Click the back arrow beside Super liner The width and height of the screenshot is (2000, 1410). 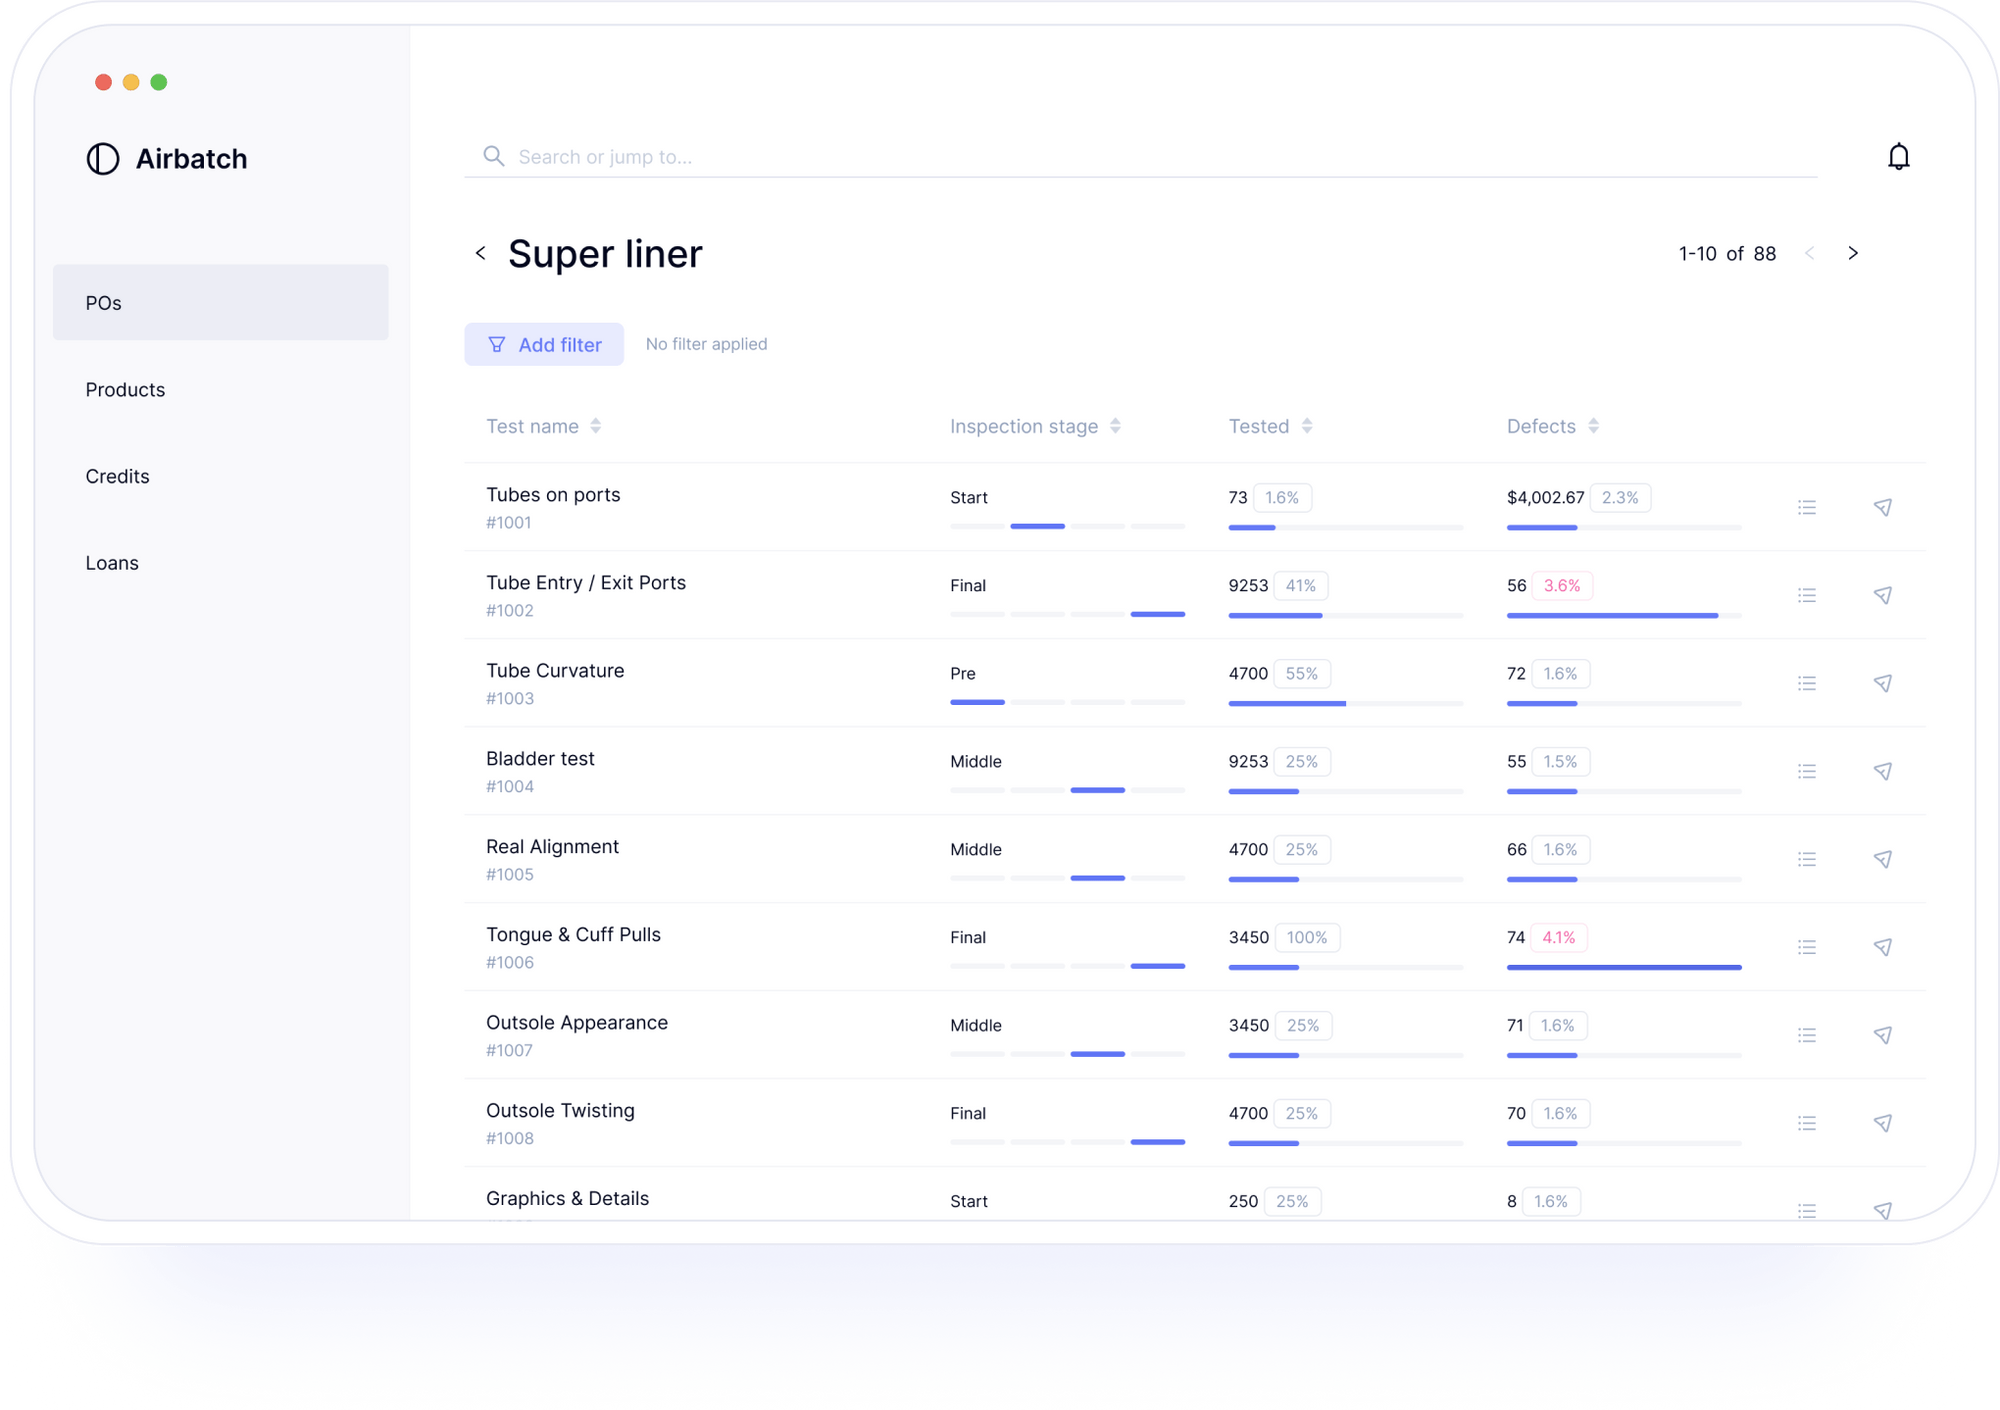coord(481,253)
